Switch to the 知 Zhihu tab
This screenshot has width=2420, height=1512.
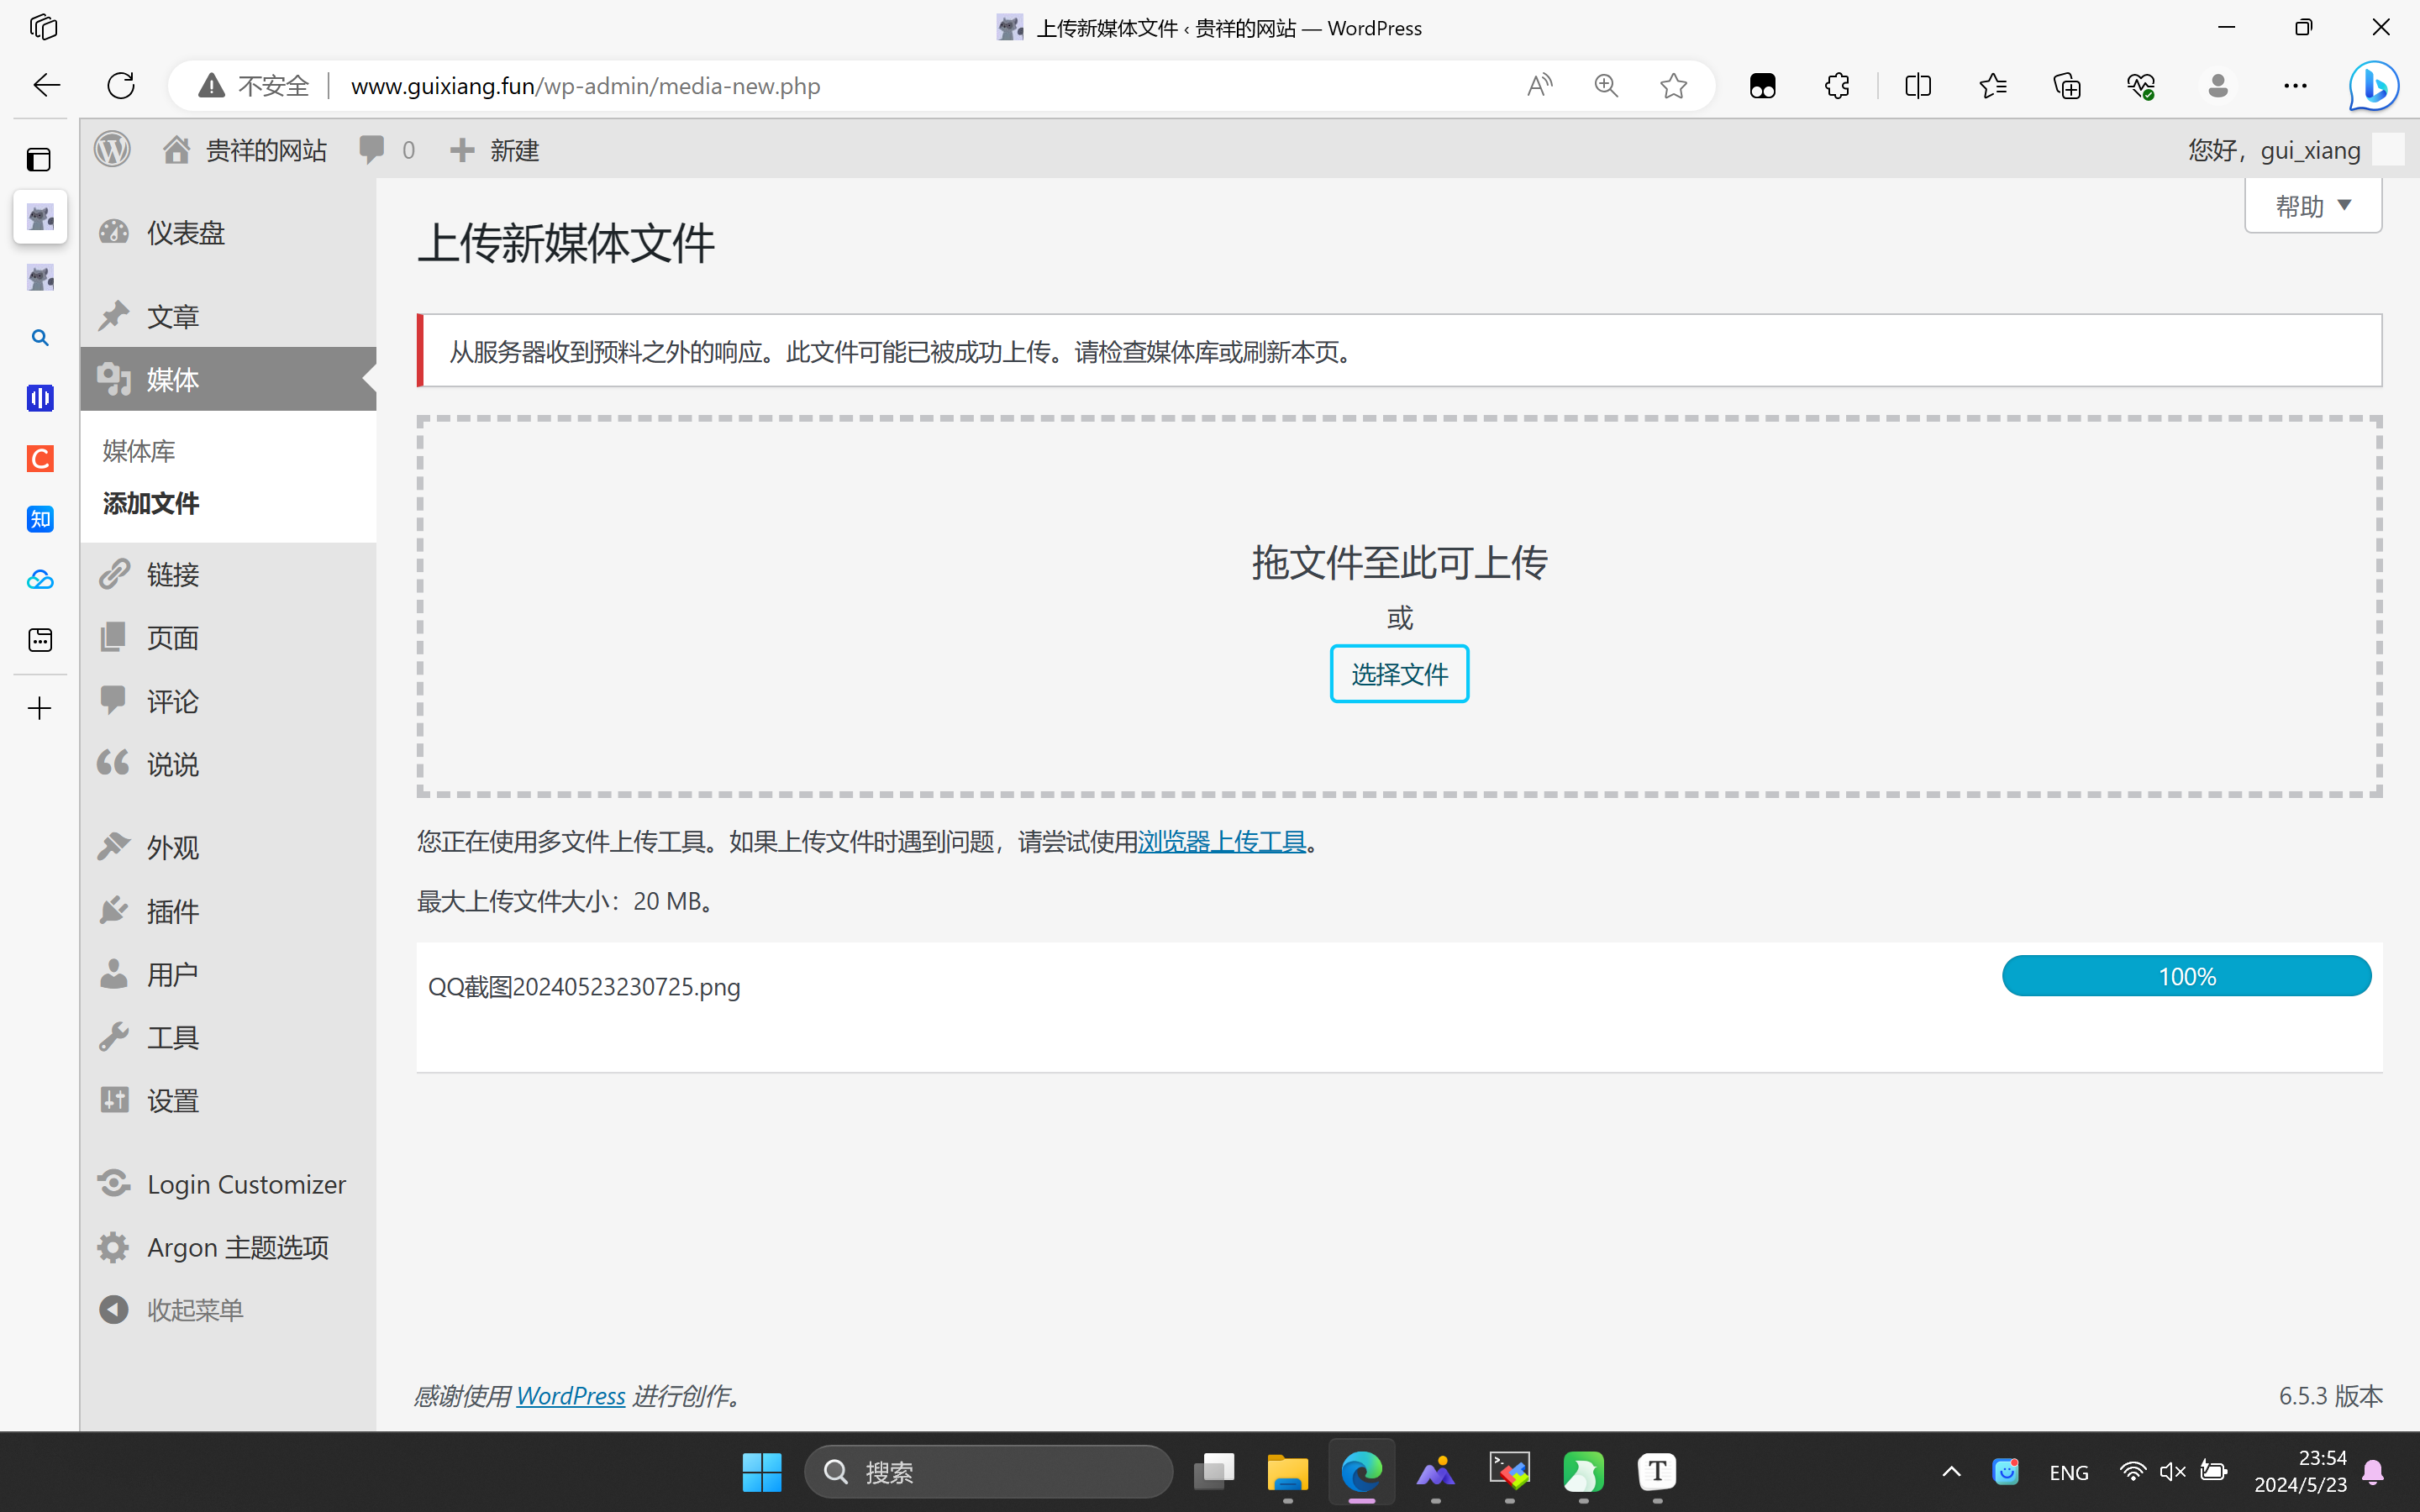click(40, 519)
